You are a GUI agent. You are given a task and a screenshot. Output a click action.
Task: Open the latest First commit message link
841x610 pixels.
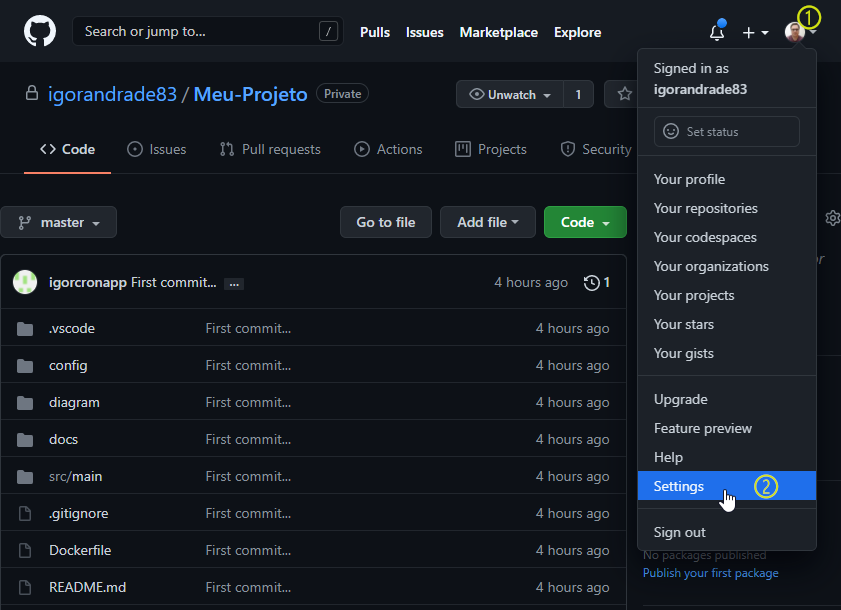tap(174, 282)
